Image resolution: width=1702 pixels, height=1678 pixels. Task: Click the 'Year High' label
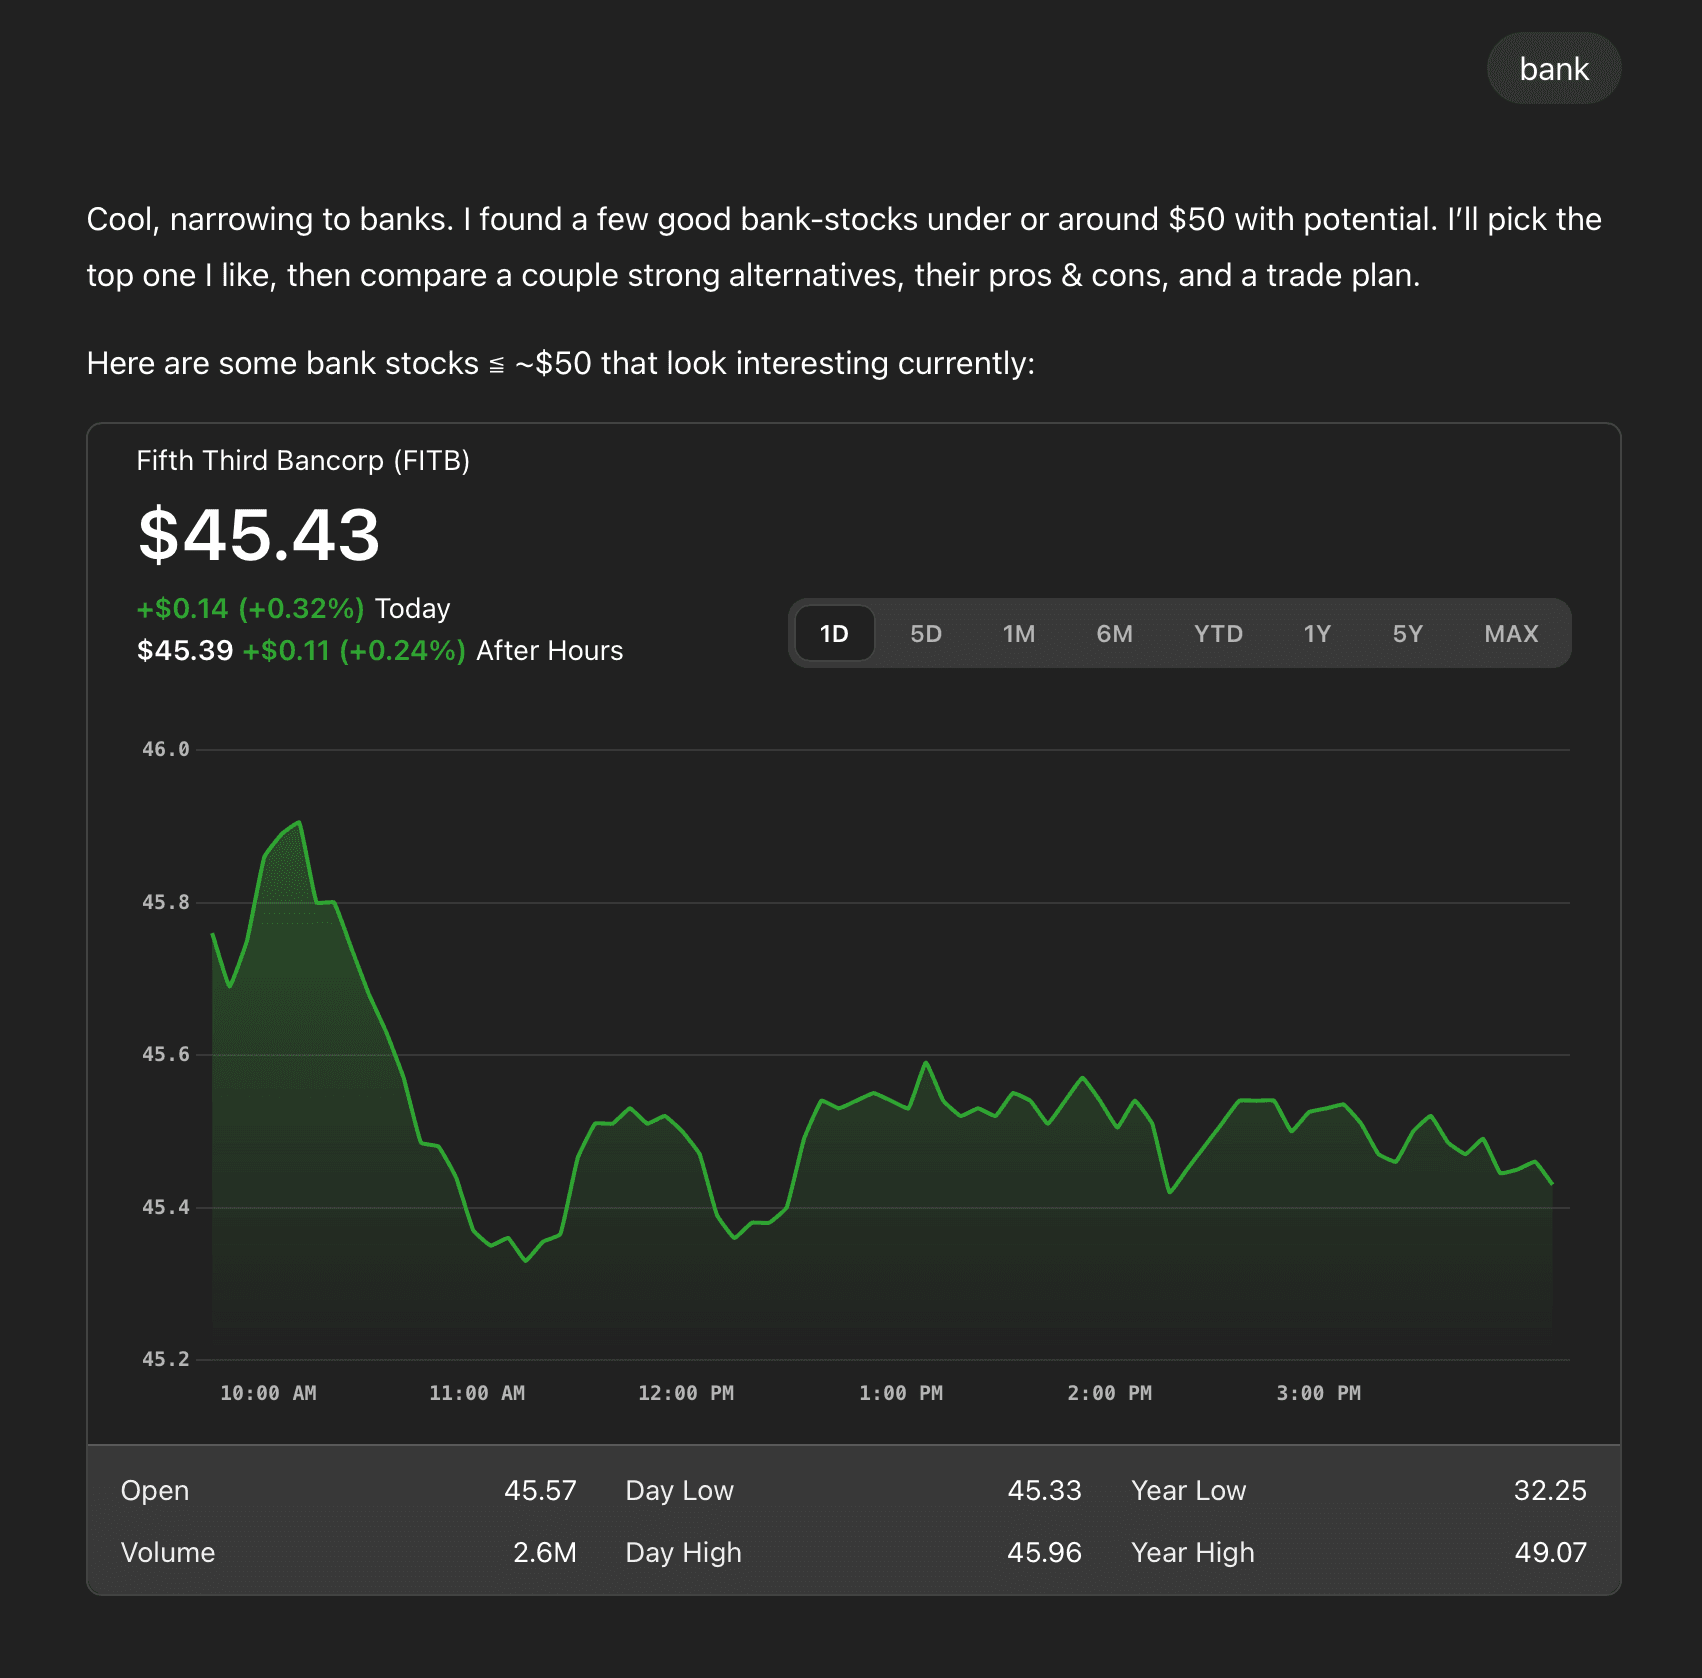1193,1552
